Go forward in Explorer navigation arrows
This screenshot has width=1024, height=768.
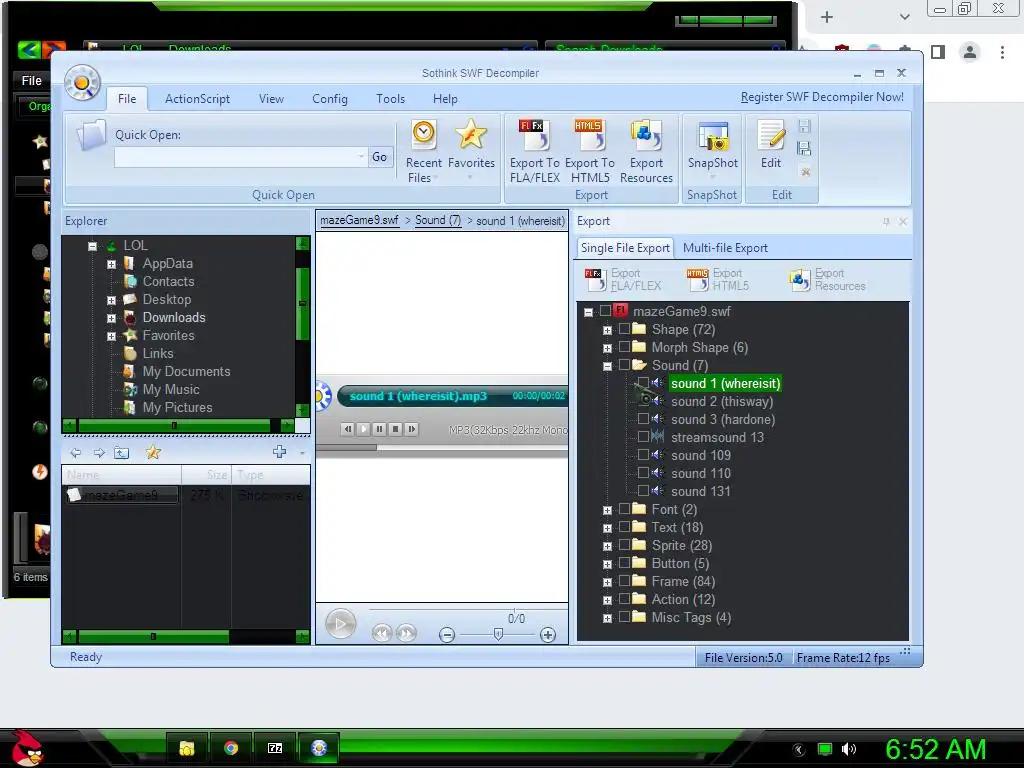tap(99, 453)
